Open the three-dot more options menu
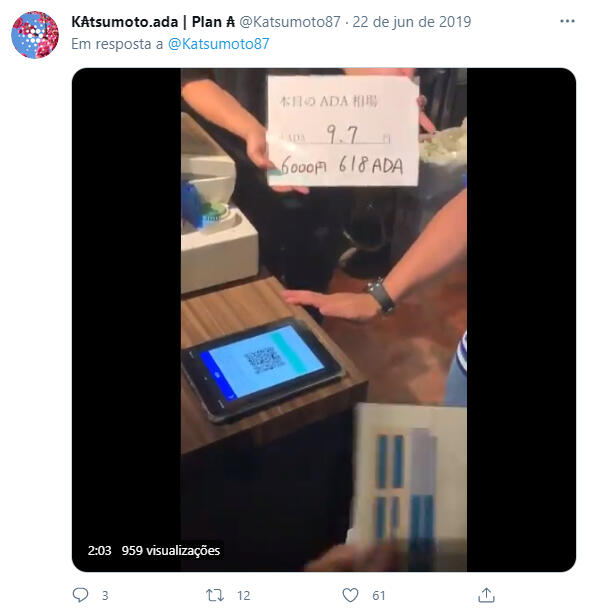 [x=567, y=21]
